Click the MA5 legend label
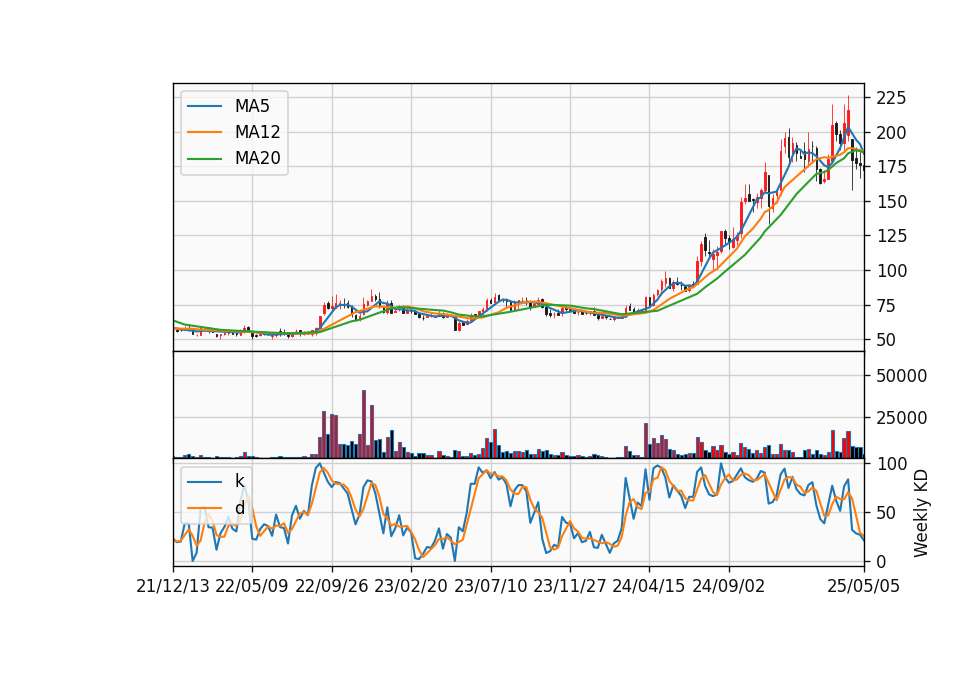Viewport: 960px width, 690px height. [x=252, y=106]
